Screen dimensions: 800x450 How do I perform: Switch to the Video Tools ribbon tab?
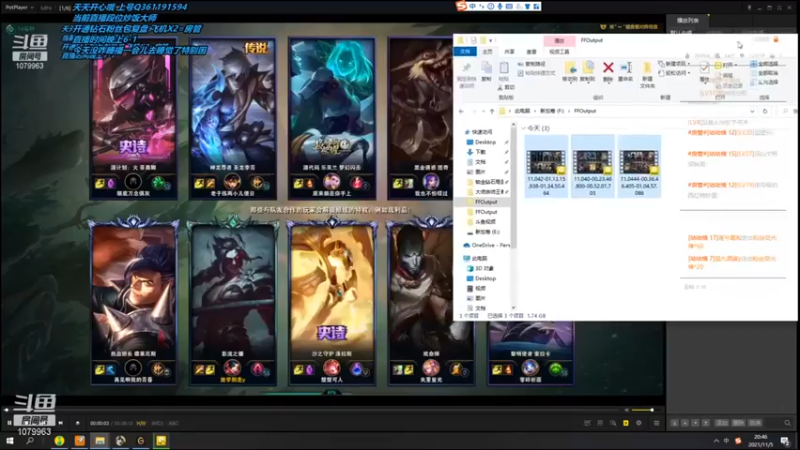click(x=559, y=52)
